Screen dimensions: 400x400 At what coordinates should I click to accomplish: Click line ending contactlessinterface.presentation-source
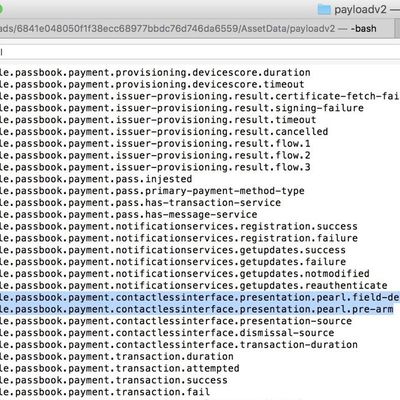pyautogui.click(x=176, y=321)
